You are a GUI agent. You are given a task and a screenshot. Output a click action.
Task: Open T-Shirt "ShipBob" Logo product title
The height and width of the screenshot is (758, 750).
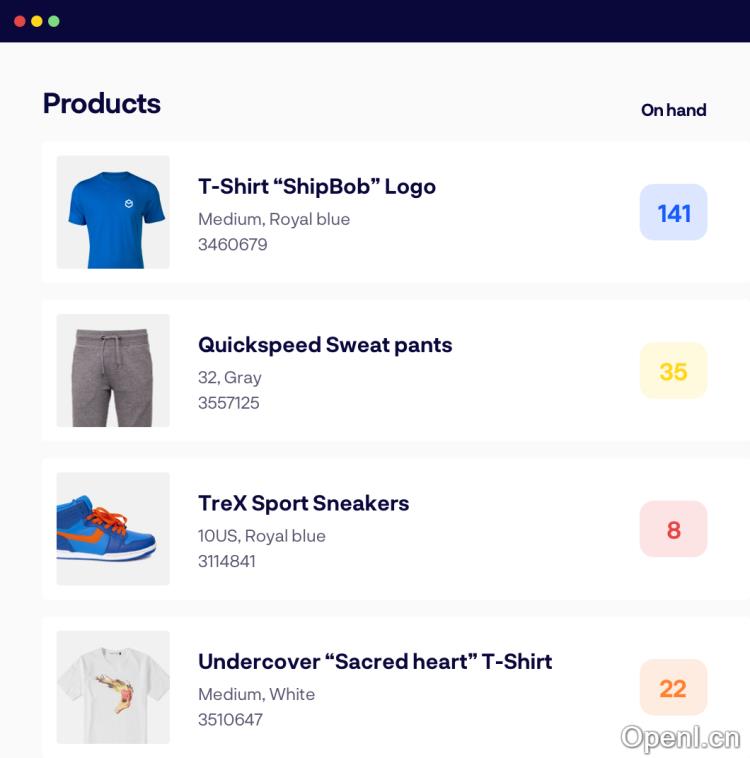click(x=317, y=187)
